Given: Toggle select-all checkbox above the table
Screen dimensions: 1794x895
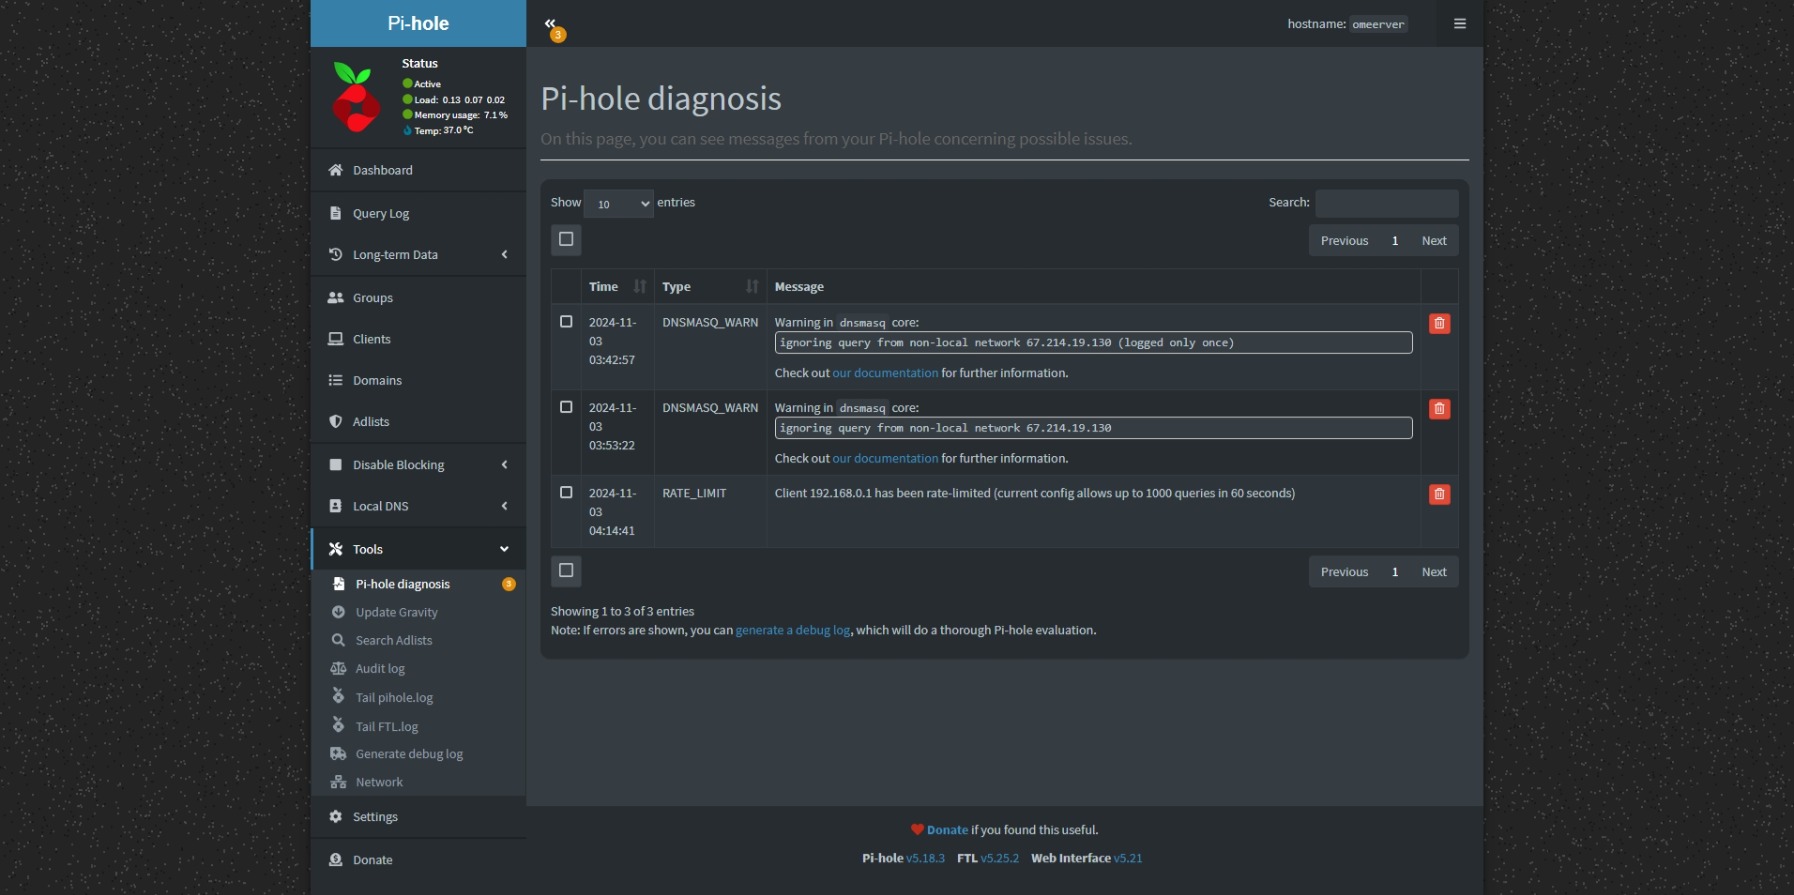Looking at the screenshot, I should tap(566, 239).
